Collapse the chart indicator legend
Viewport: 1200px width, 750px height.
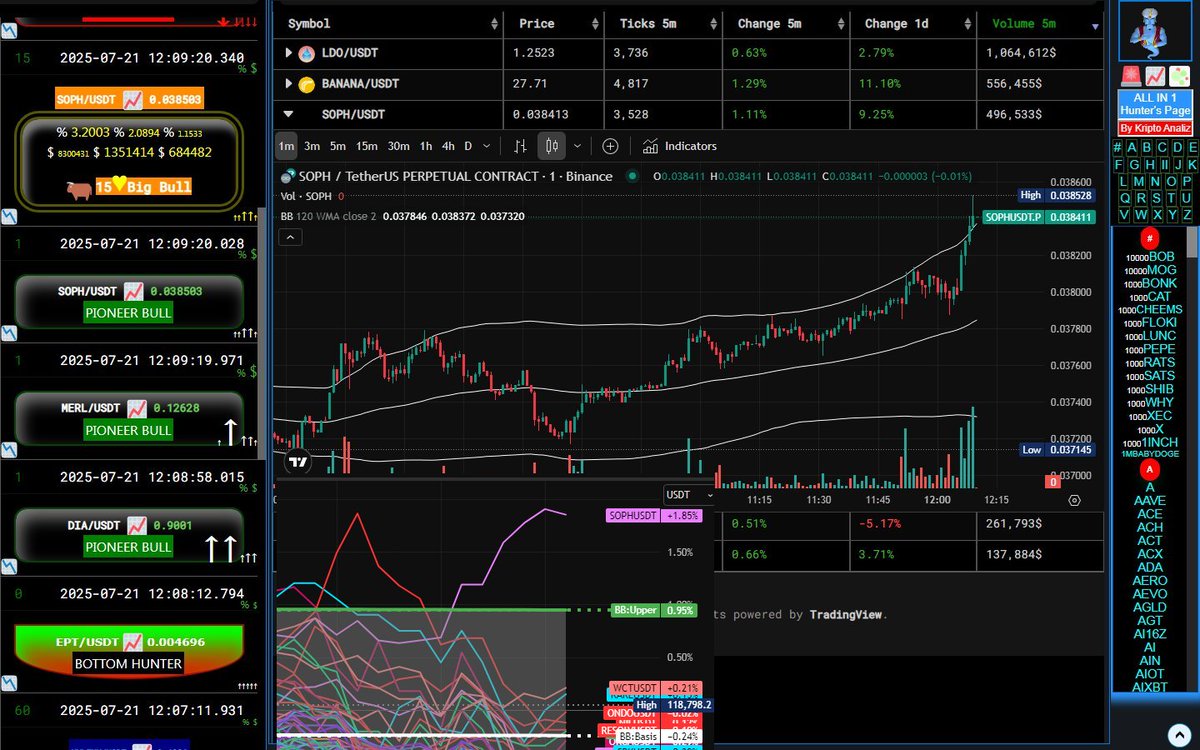tap(289, 237)
